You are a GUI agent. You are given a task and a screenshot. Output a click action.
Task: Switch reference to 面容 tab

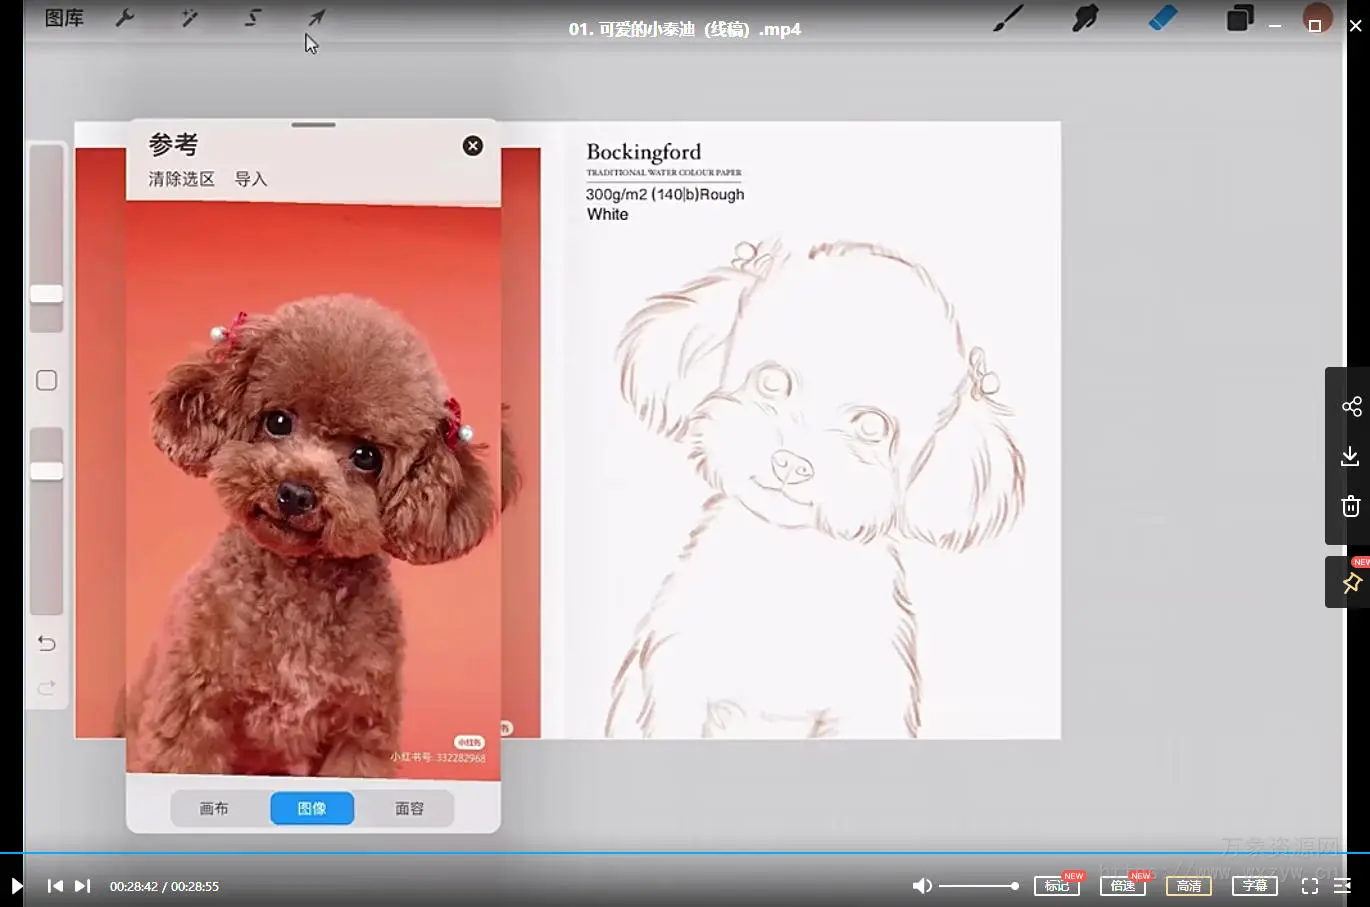(x=409, y=808)
